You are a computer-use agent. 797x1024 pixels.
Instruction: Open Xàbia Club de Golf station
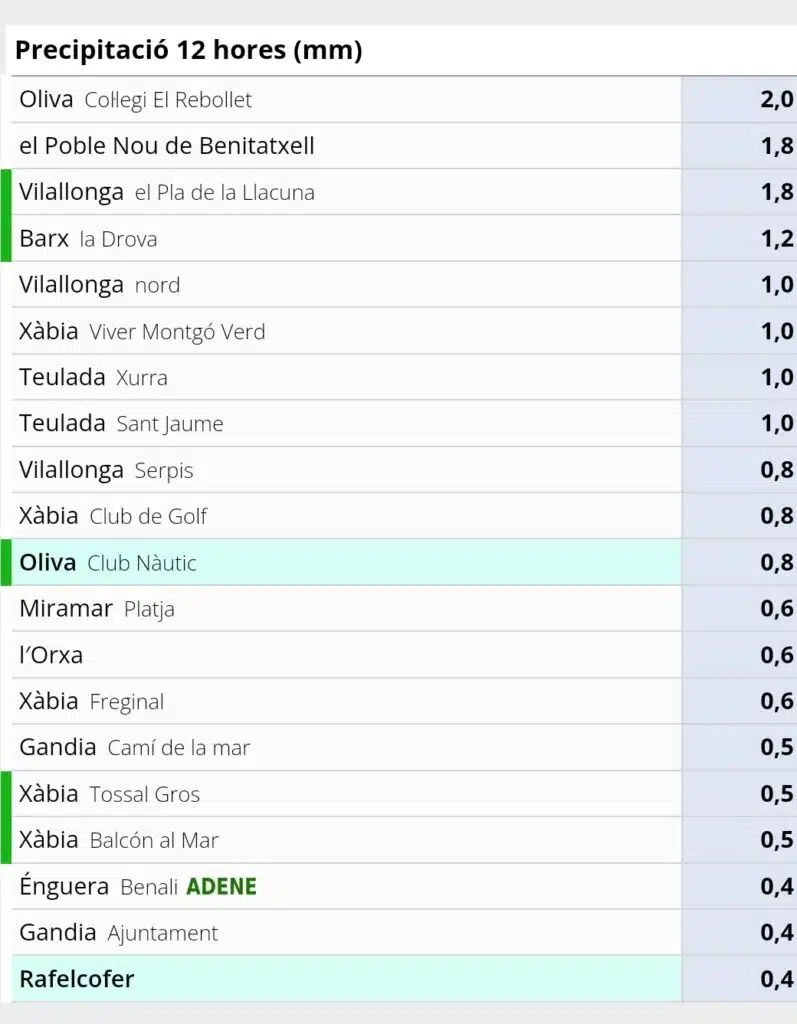pyautogui.click(x=404, y=517)
